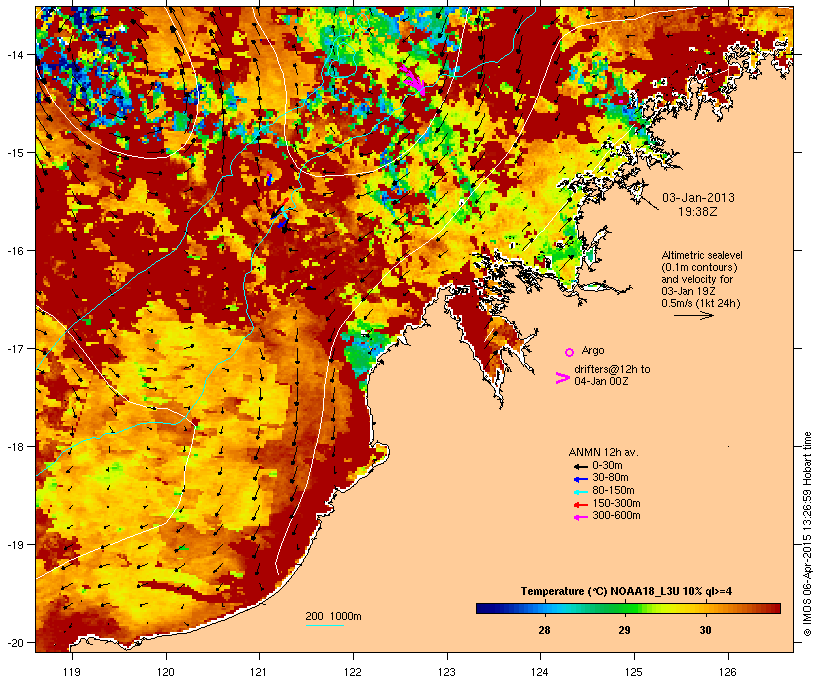820x680 pixels.
Task: Click the 28 colorbar tick label
Action: tap(544, 630)
